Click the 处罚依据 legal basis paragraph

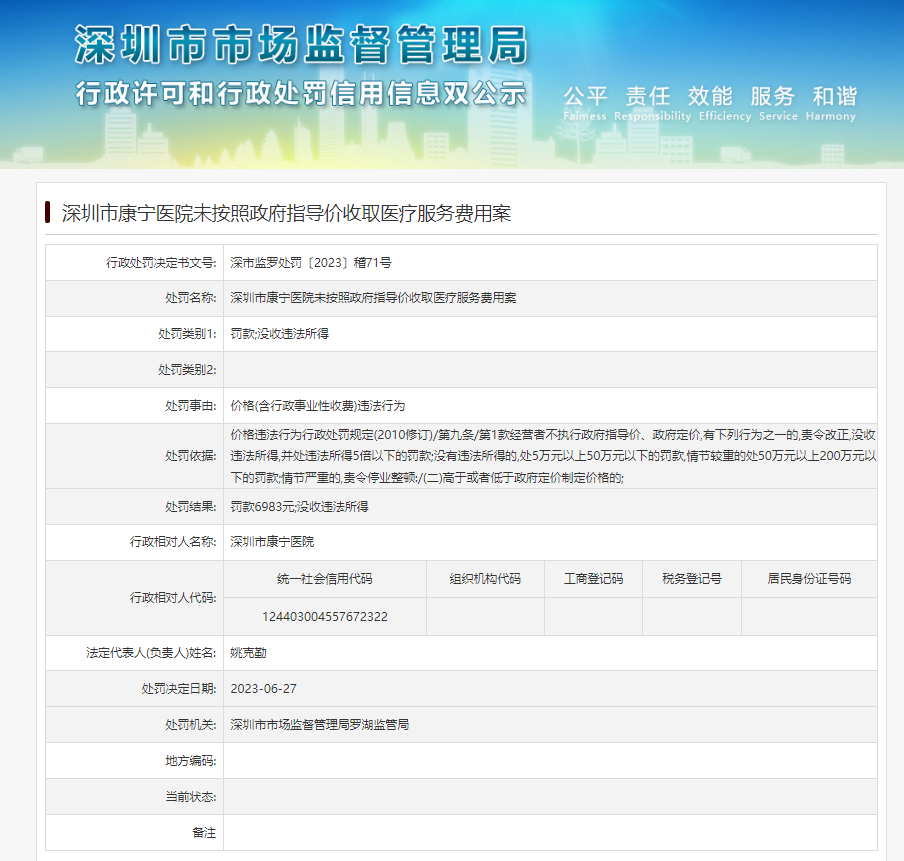(x=553, y=456)
